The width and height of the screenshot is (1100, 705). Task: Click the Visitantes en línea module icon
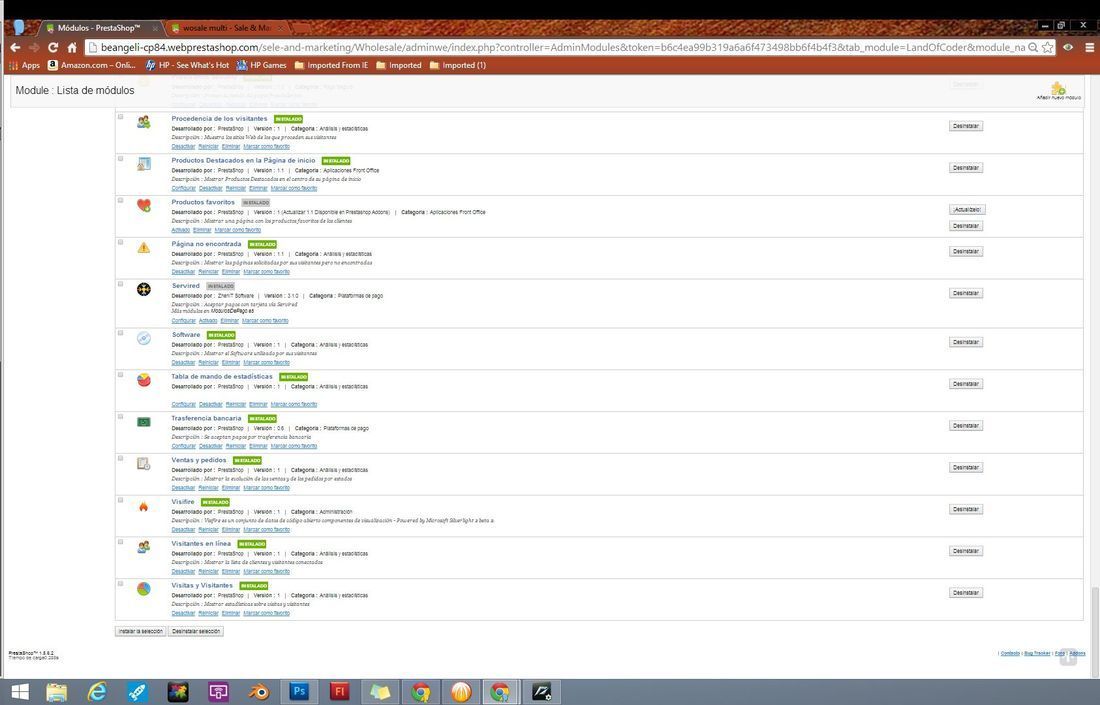tap(144, 547)
